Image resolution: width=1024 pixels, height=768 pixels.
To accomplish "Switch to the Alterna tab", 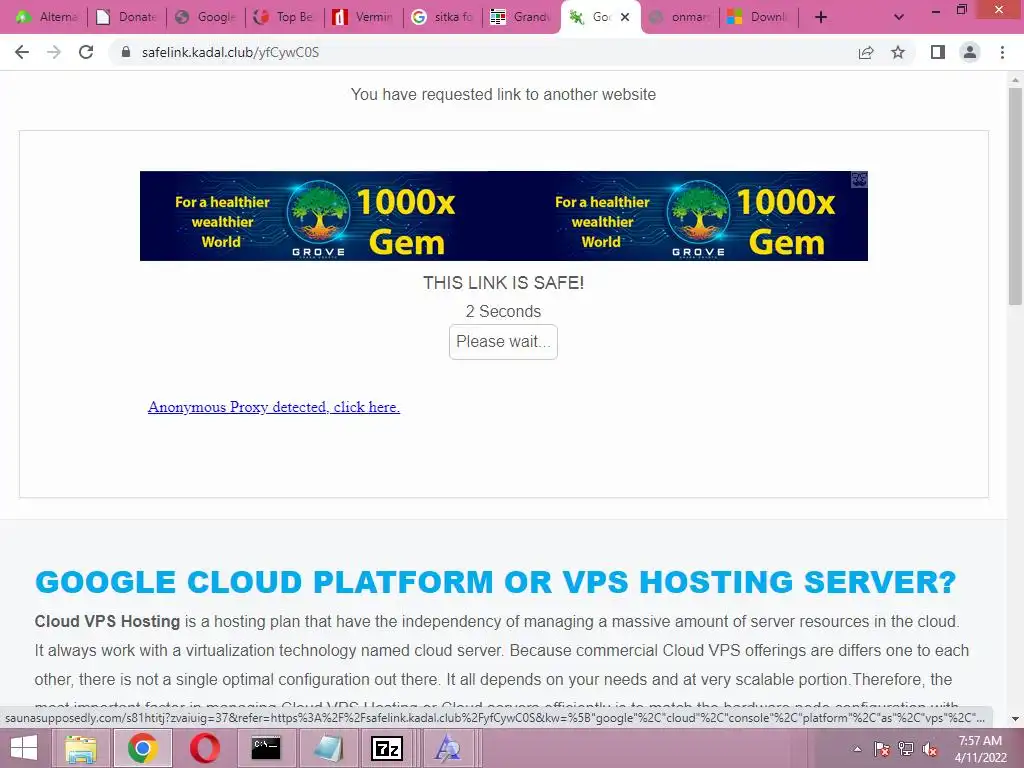I will click(x=49, y=17).
